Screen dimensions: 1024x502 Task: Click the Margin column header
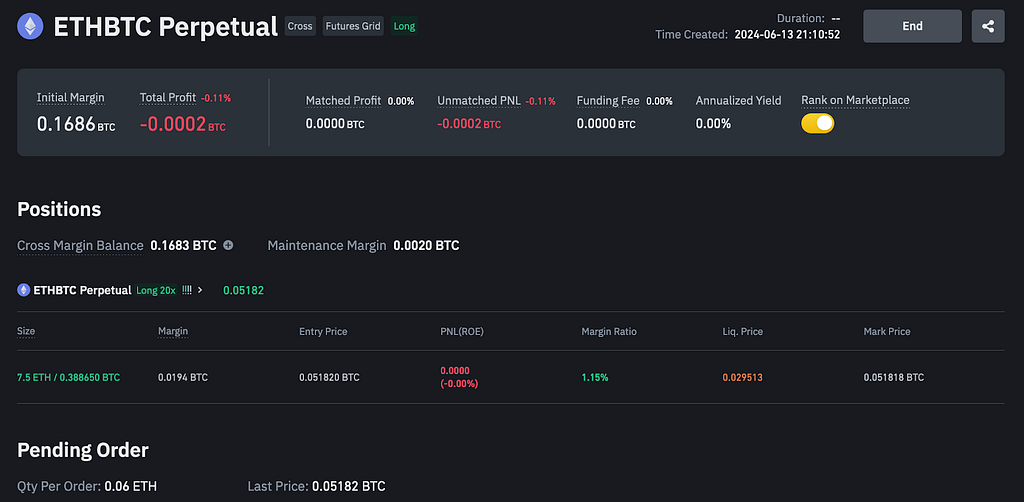pyautogui.click(x=173, y=331)
